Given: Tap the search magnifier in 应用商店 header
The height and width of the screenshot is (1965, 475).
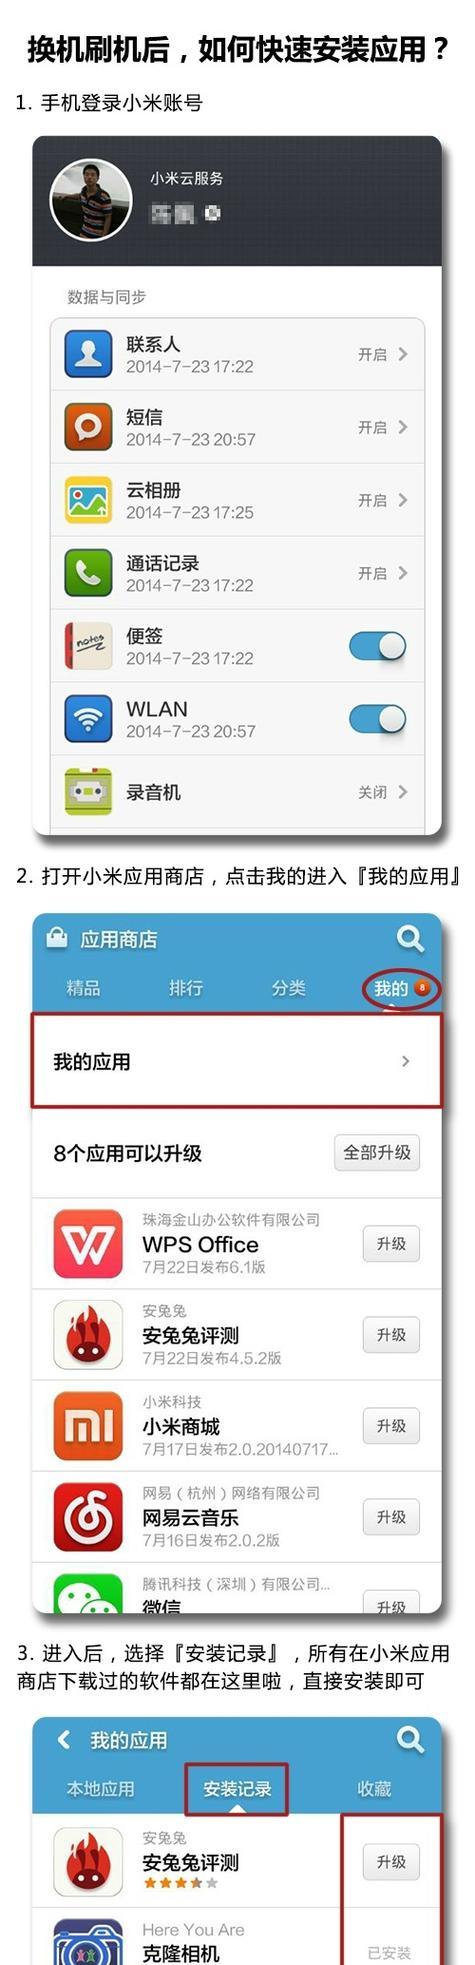Looking at the screenshot, I should click(410, 938).
